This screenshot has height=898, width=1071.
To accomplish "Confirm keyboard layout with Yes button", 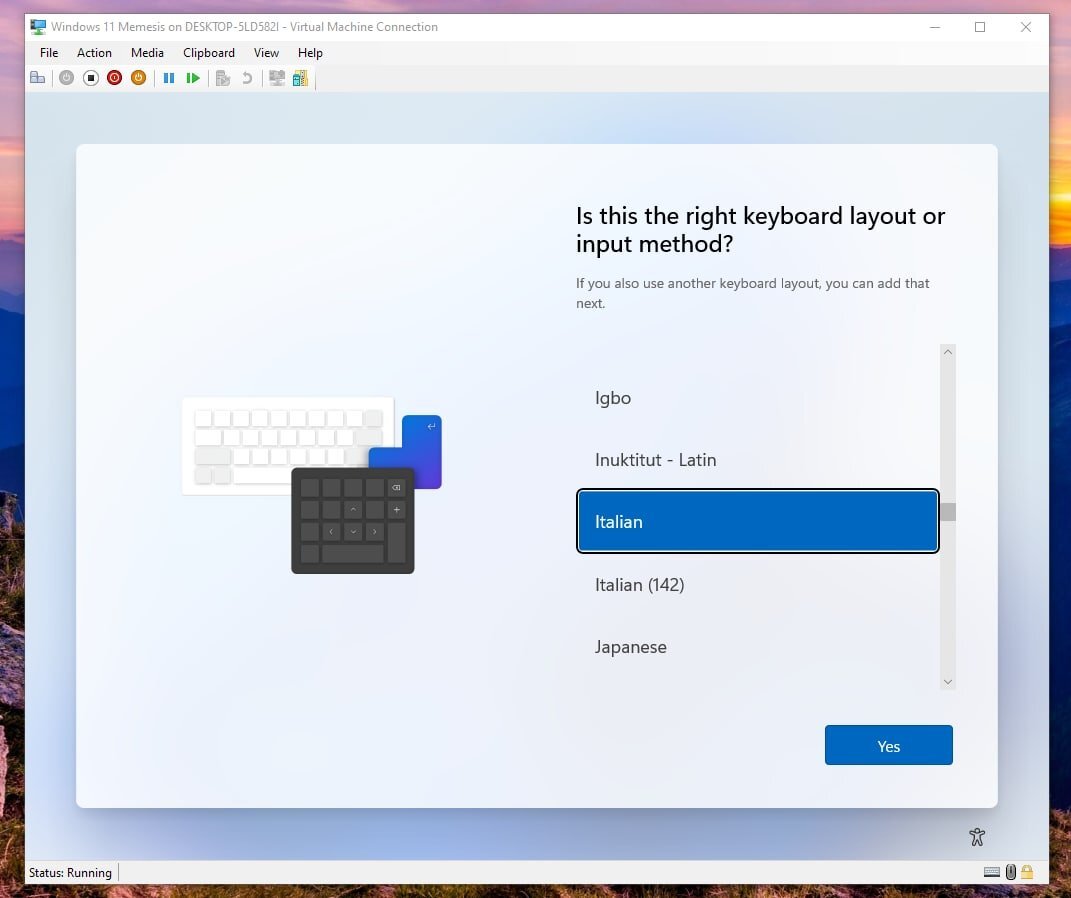I will tap(888, 745).
